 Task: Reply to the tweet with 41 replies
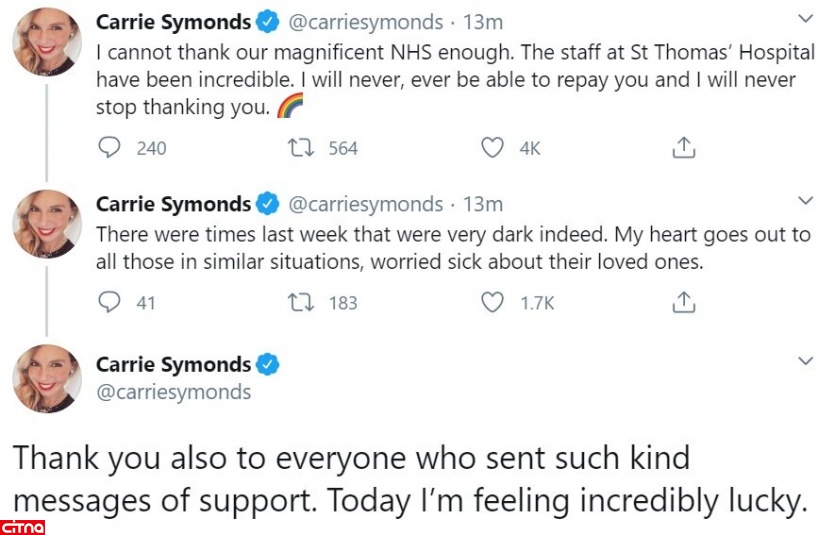(x=109, y=302)
